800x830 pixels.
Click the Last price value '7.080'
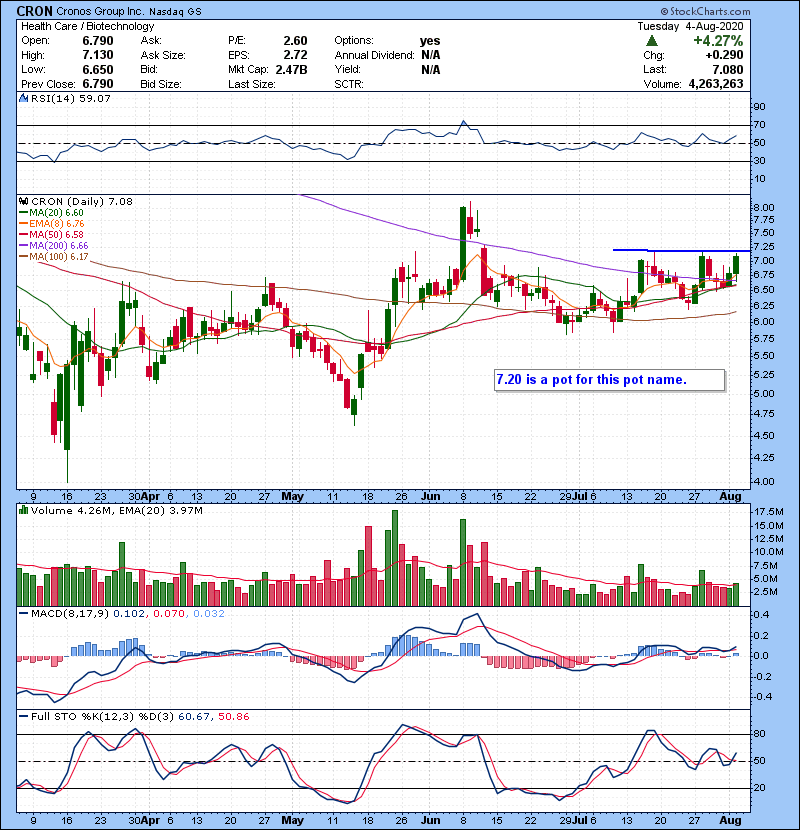(x=727, y=69)
